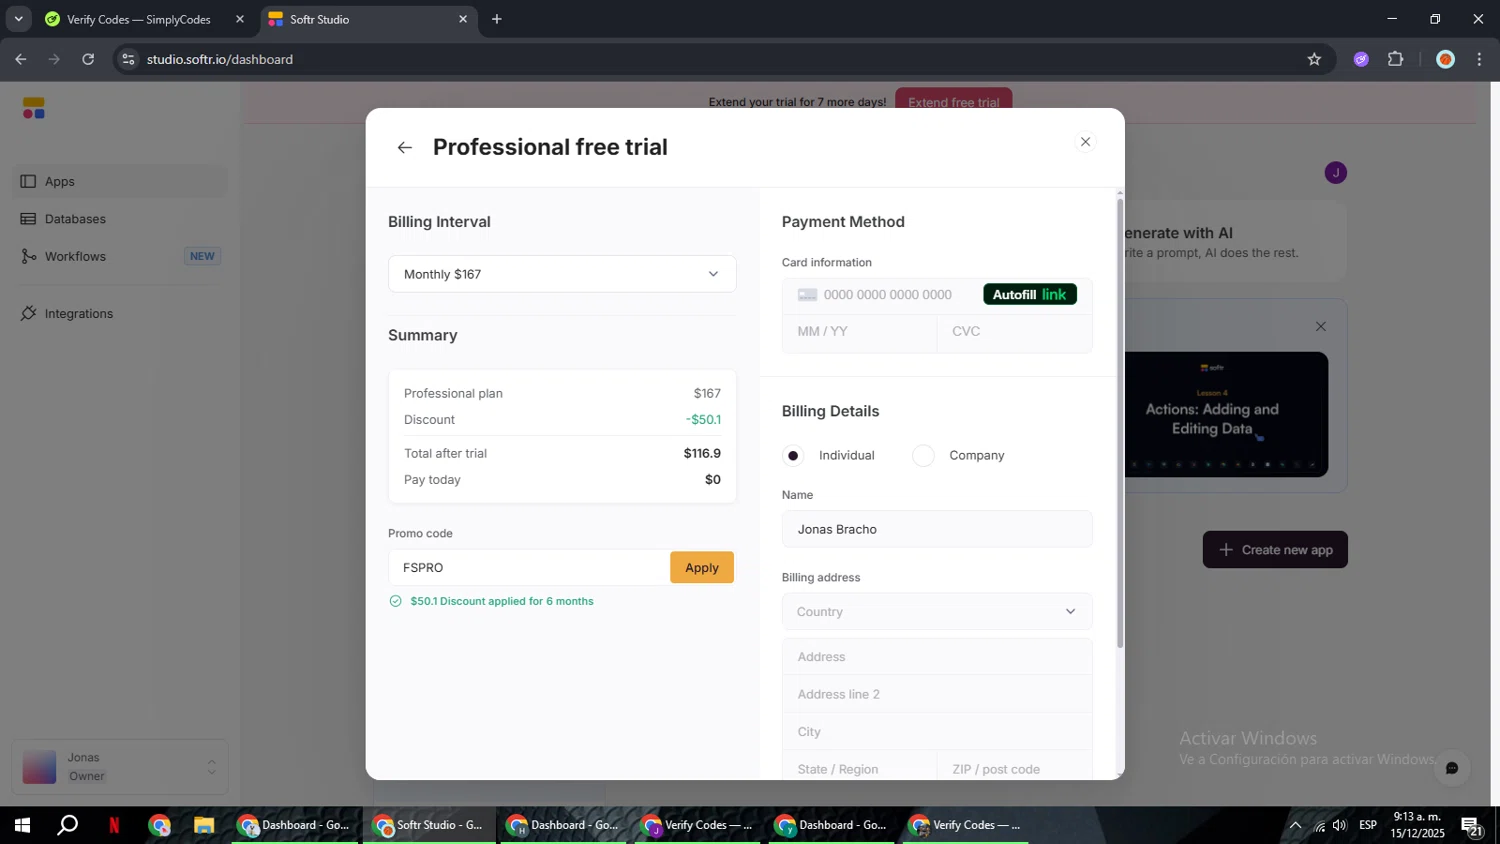Open the Chrome profile avatar

tap(1445, 59)
